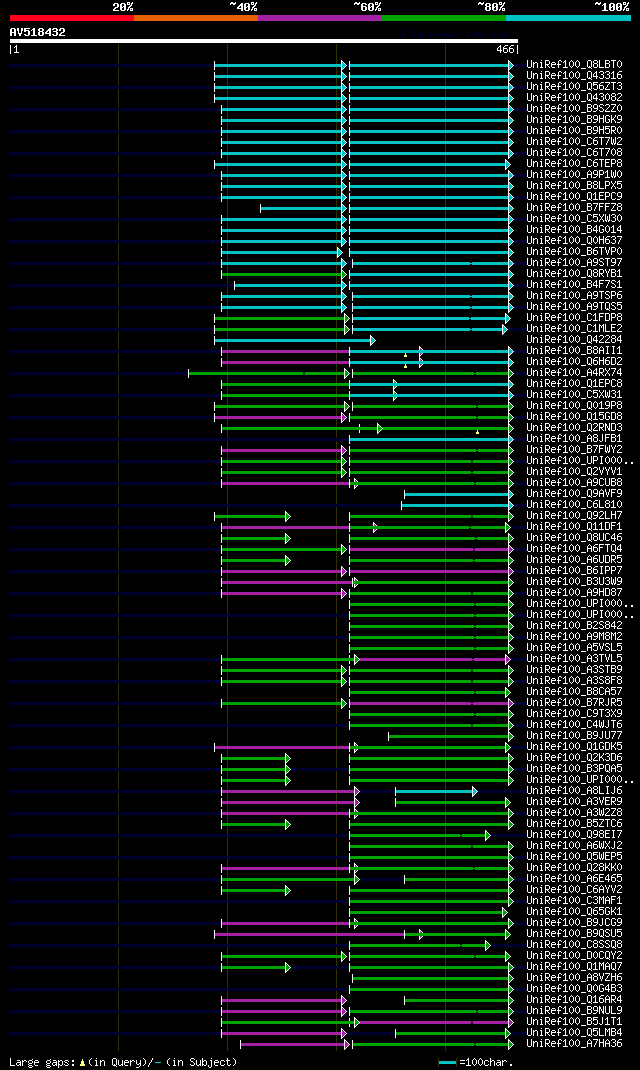Click the UniRef100_A8LIJ6 label
Viewport: 640px width, 1070px height.
click(574, 791)
